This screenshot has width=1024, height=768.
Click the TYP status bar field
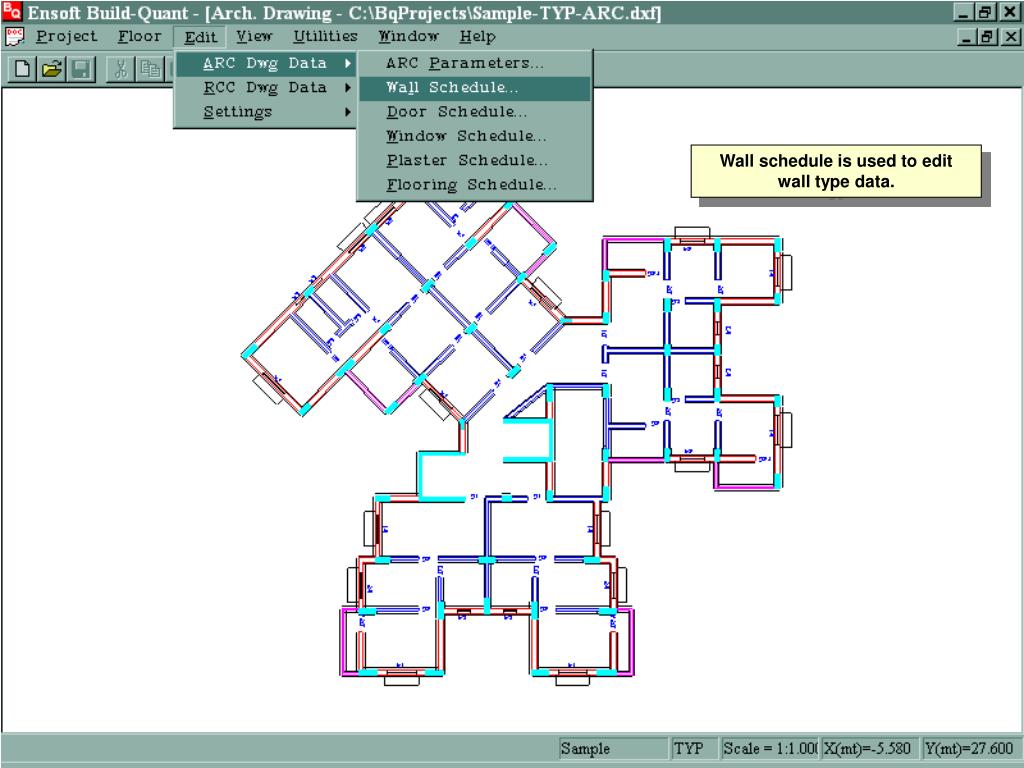coord(694,748)
